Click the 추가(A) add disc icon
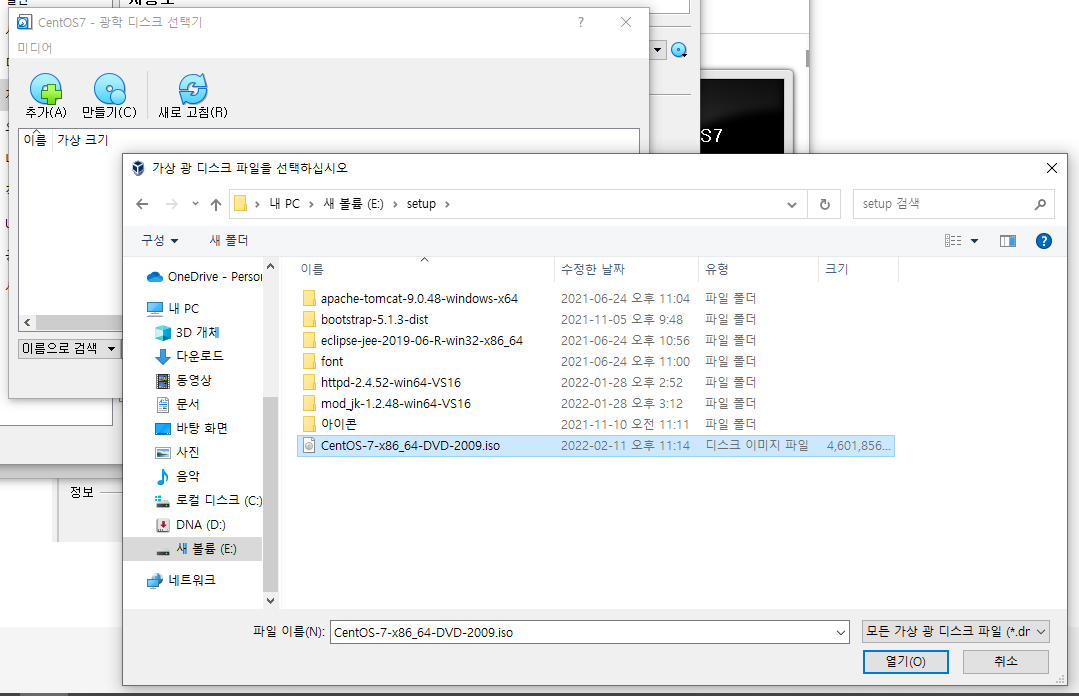Image resolution: width=1079 pixels, height=696 pixels. [45, 89]
